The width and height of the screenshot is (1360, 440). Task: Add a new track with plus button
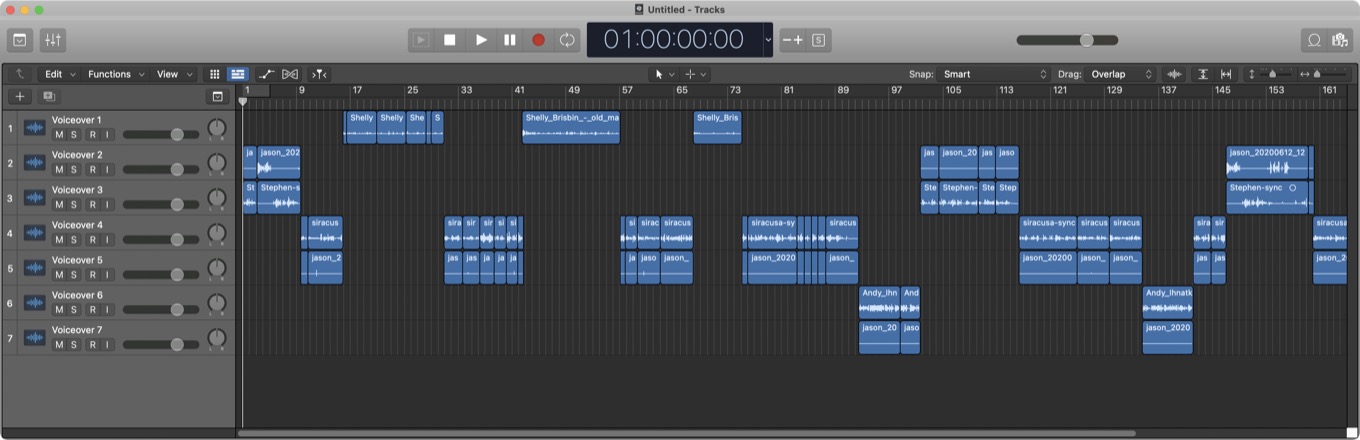(19, 97)
